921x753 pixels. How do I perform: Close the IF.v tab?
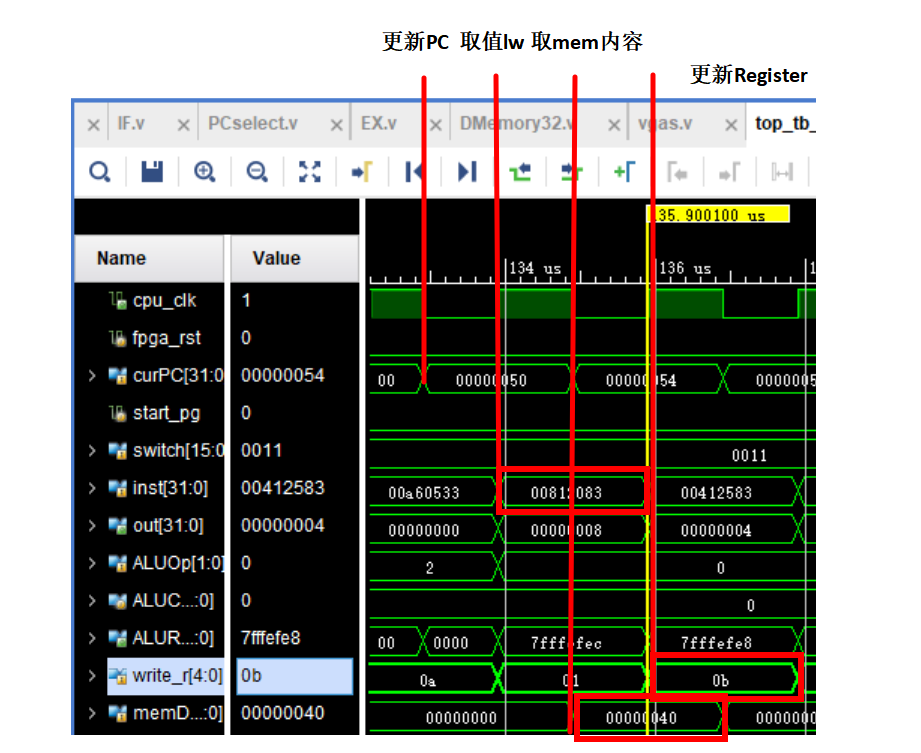pos(183,125)
